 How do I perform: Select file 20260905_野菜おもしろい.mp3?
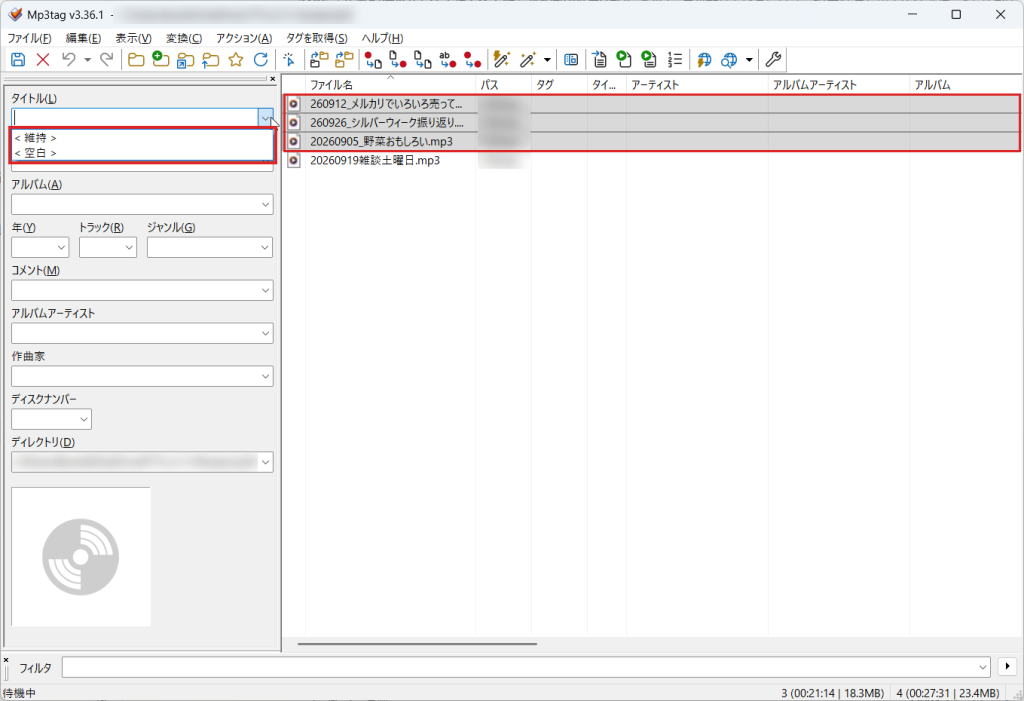coord(381,141)
